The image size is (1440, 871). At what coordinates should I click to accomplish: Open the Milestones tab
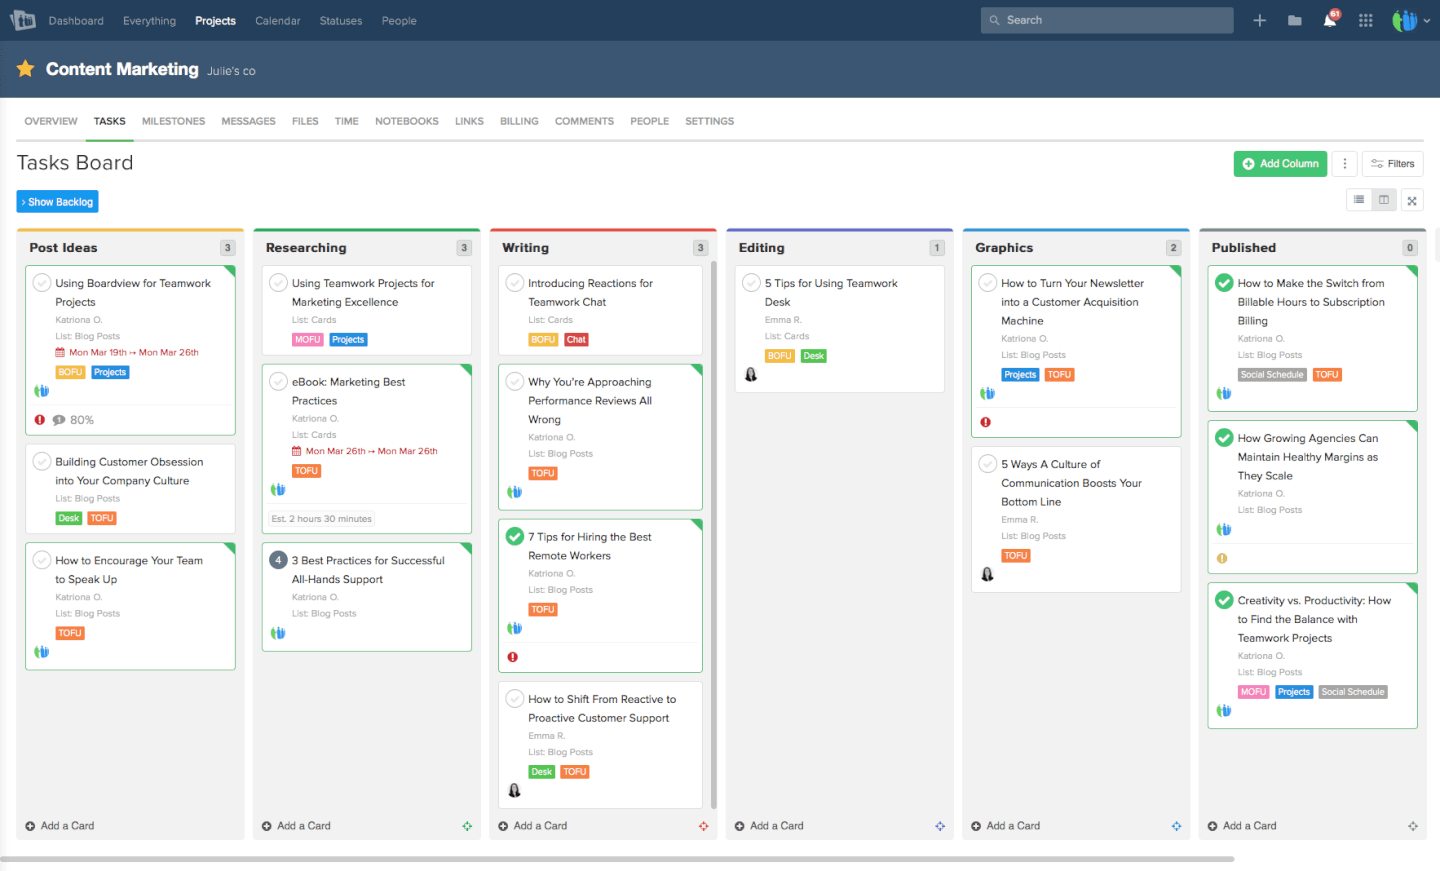click(173, 121)
